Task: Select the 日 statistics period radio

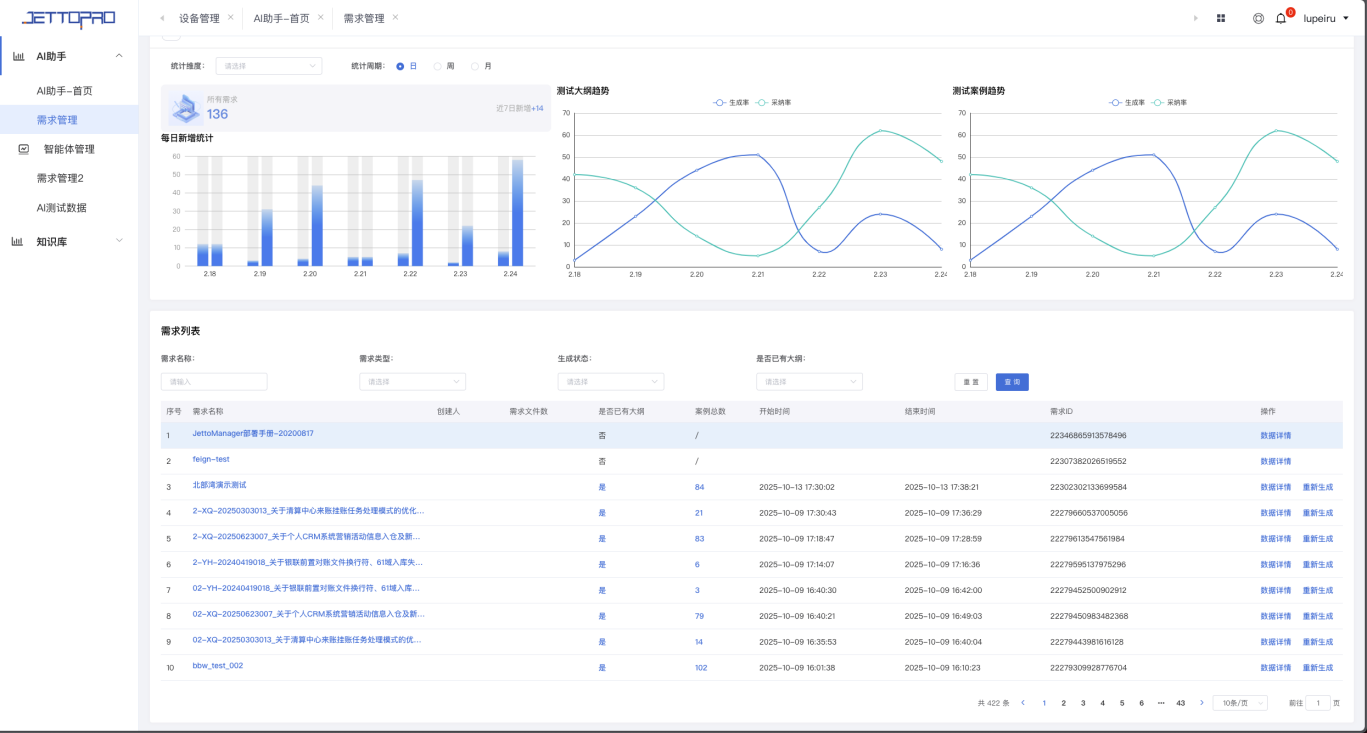Action: (x=400, y=66)
